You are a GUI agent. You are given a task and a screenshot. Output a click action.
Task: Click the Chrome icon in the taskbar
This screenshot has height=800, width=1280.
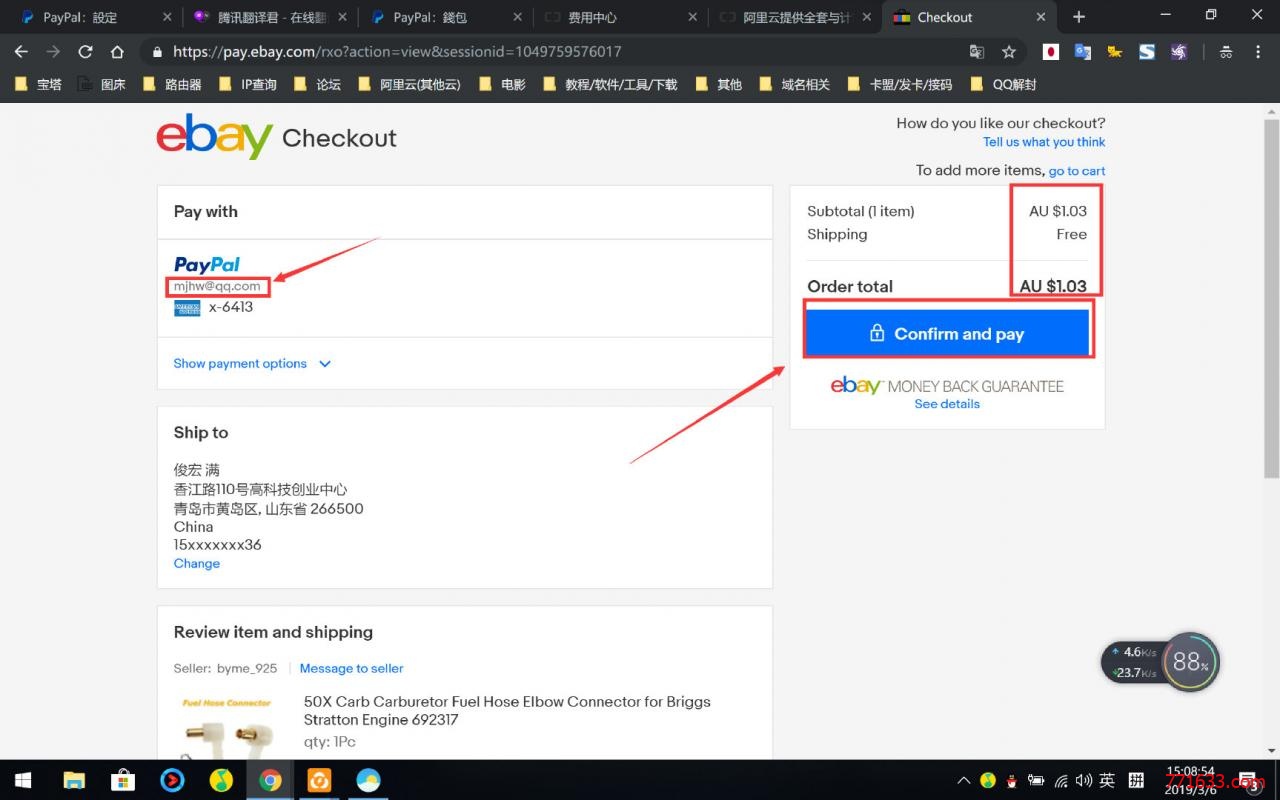(x=270, y=780)
